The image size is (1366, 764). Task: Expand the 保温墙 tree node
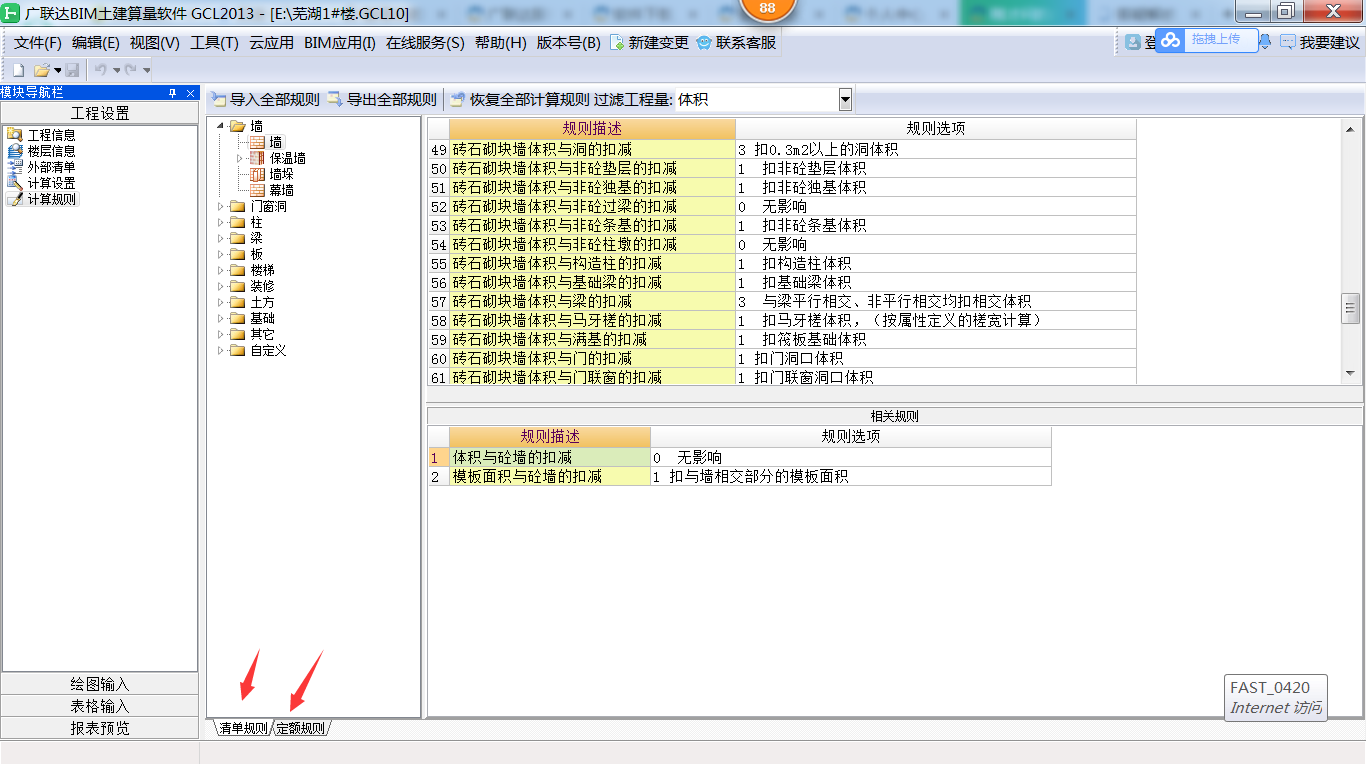(240, 158)
